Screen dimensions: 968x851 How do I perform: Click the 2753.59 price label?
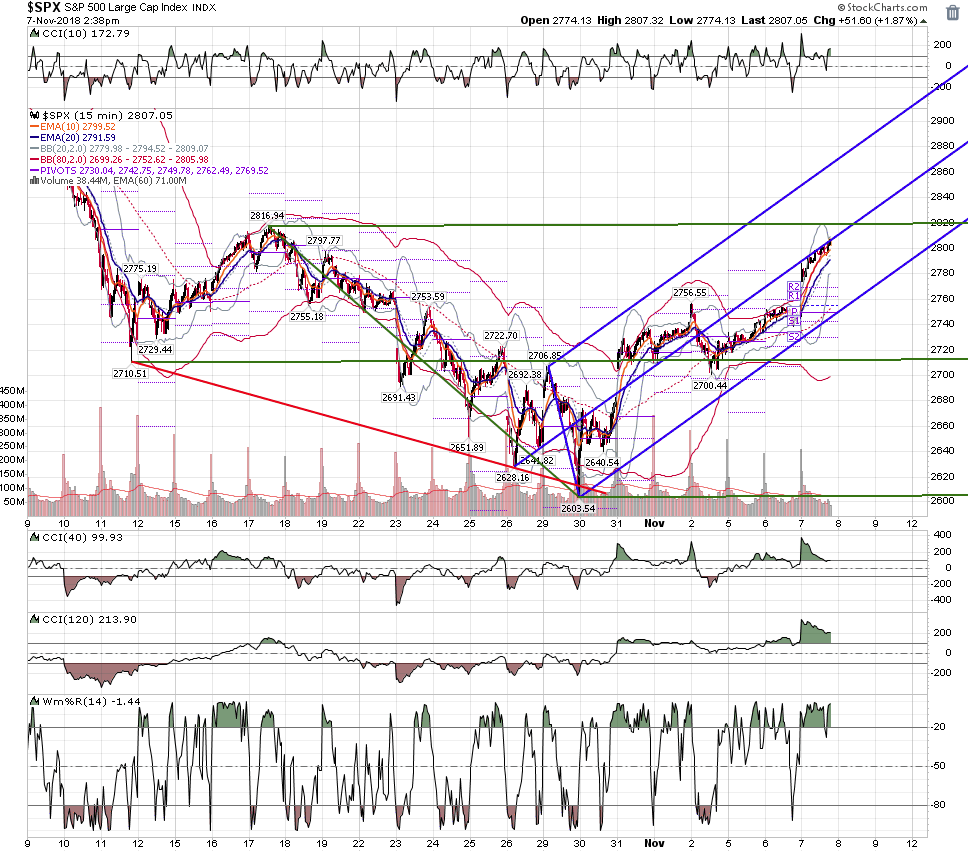pos(428,296)
